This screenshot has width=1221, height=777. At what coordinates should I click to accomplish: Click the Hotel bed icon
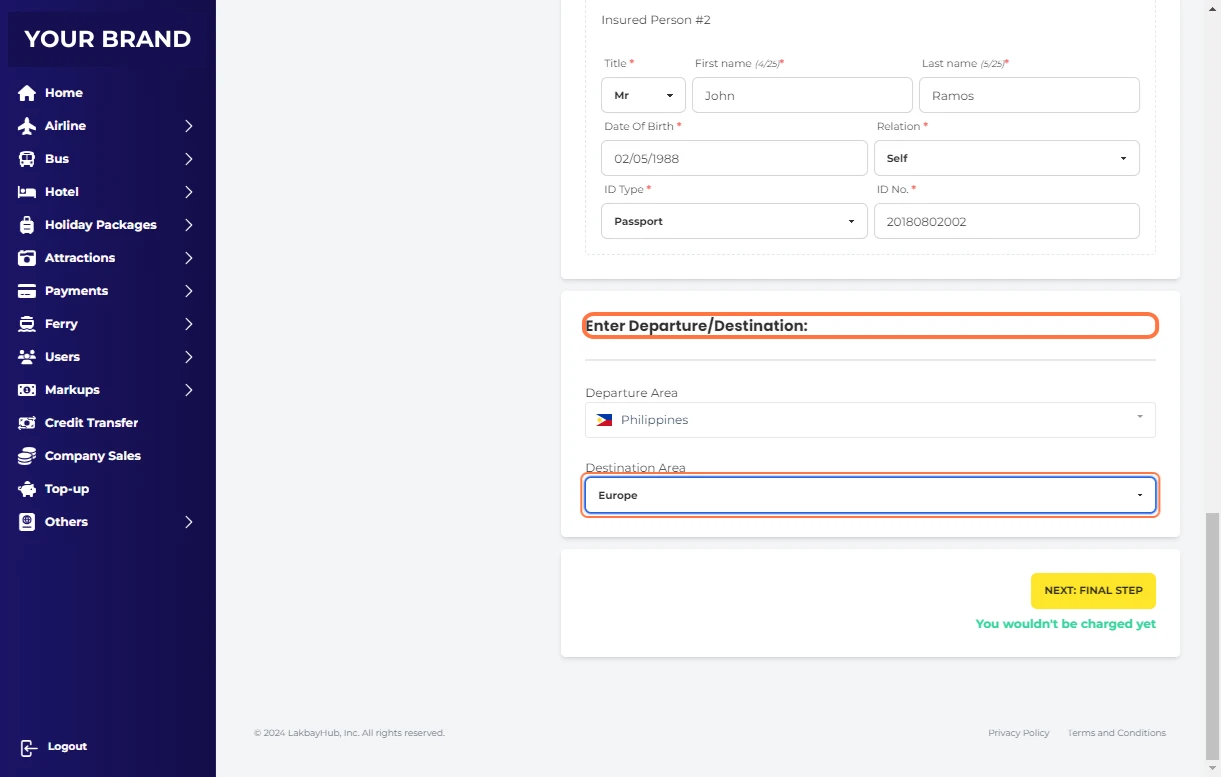(x=27, y=192)
